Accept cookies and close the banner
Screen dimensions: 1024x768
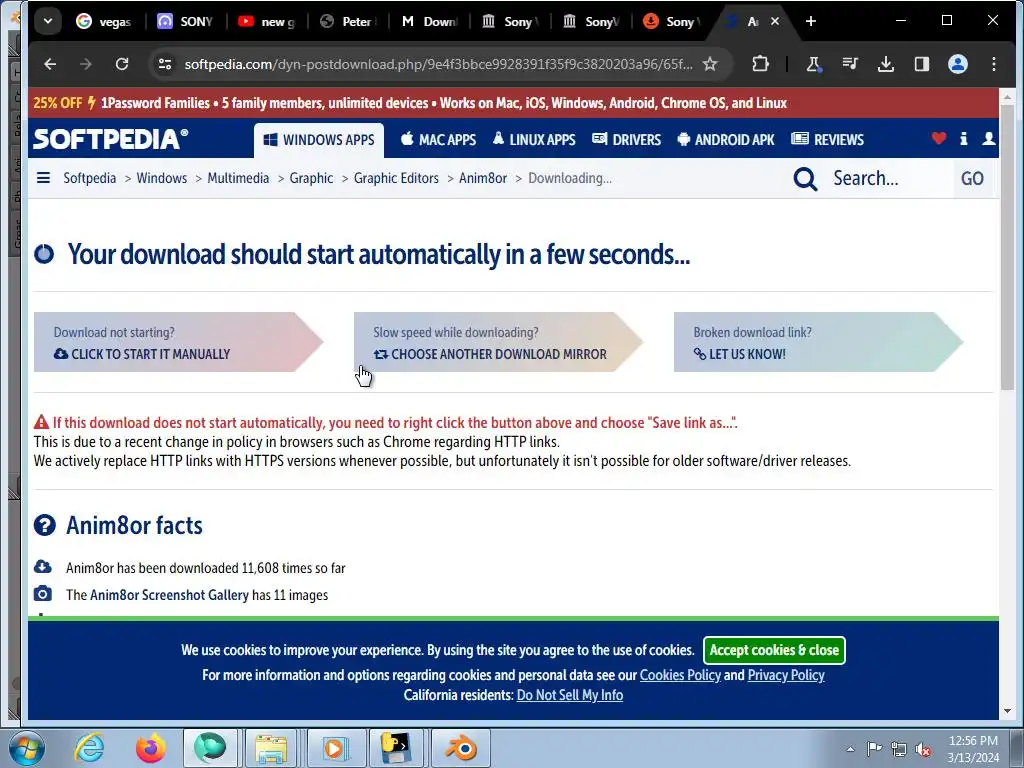point(774,650)
